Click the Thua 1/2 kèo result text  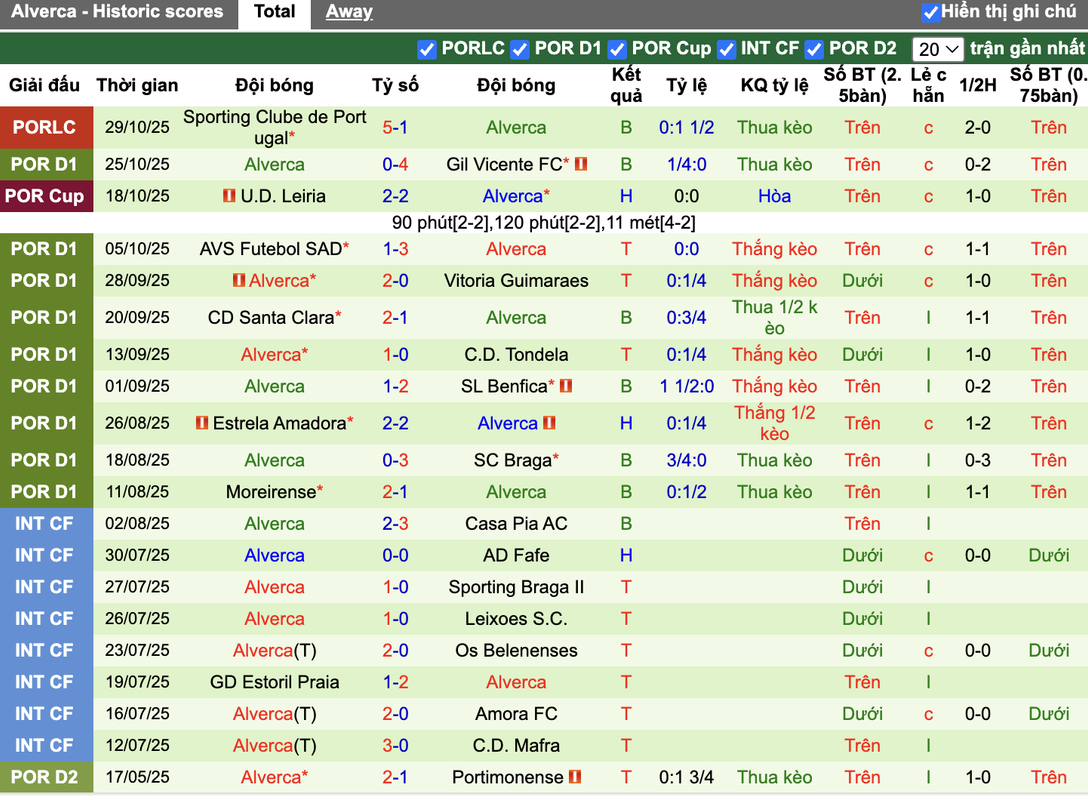[x=774, y=318]
